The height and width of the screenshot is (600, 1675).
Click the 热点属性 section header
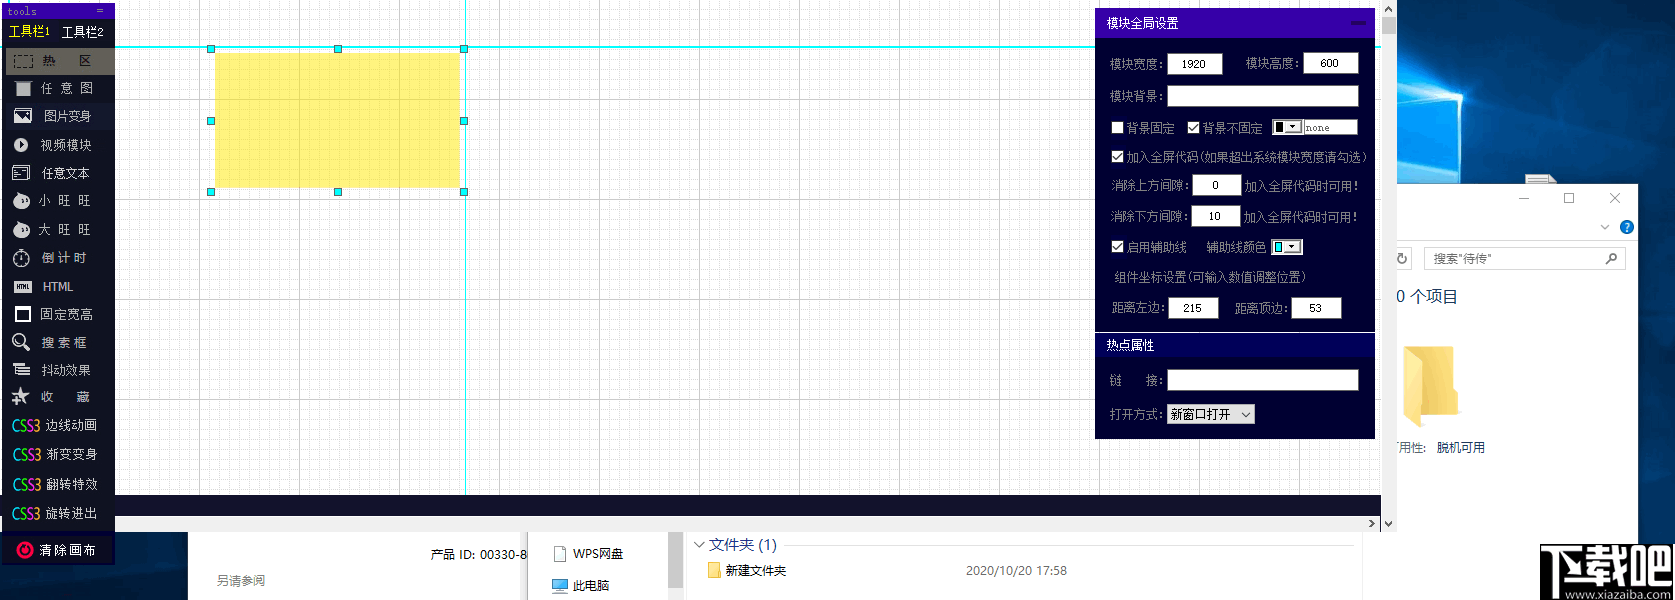click(1234, 345)
